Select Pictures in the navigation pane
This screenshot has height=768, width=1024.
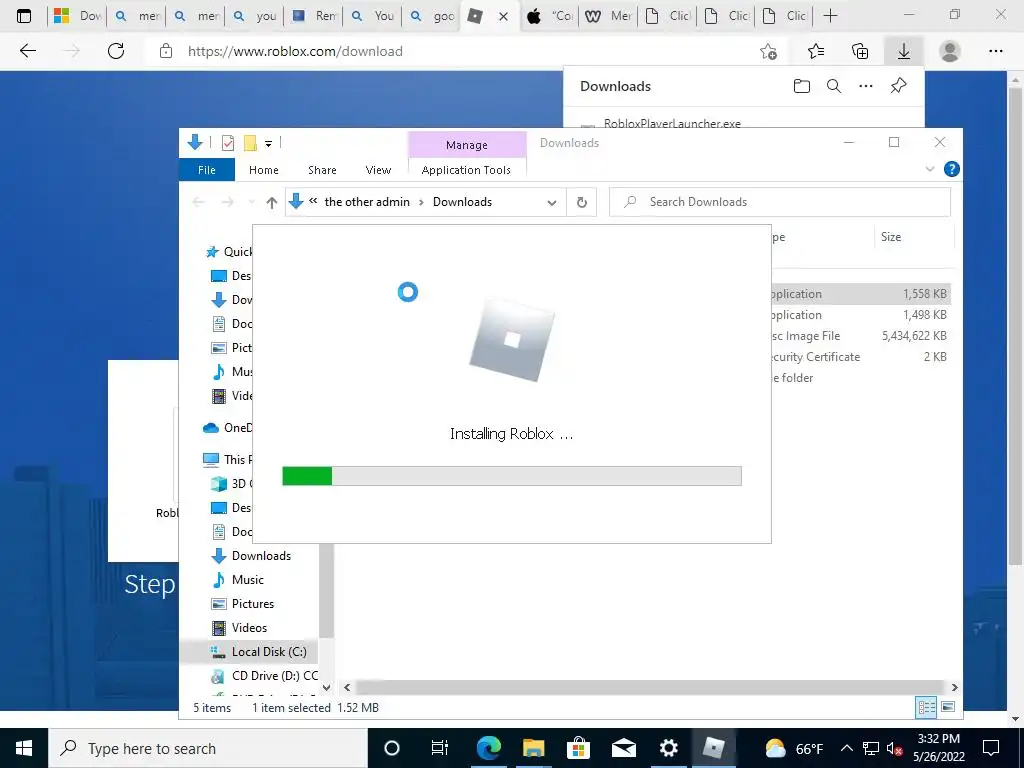coord(242,603)
